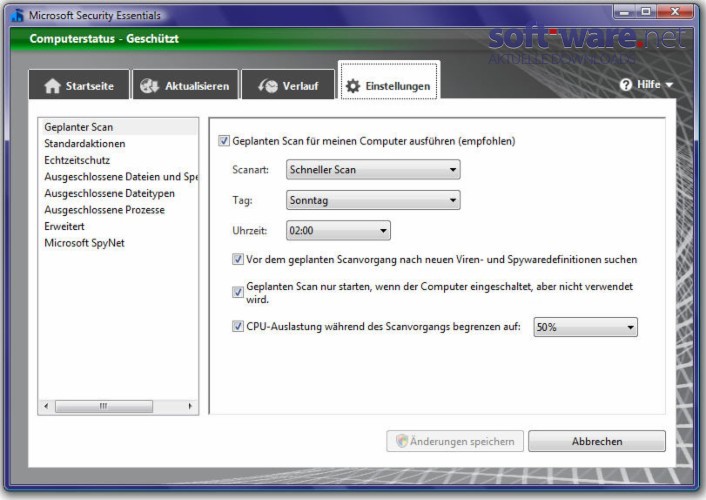Expand the Hilfe dropdown arrow
706x500 pixels.
coord(669,85)
